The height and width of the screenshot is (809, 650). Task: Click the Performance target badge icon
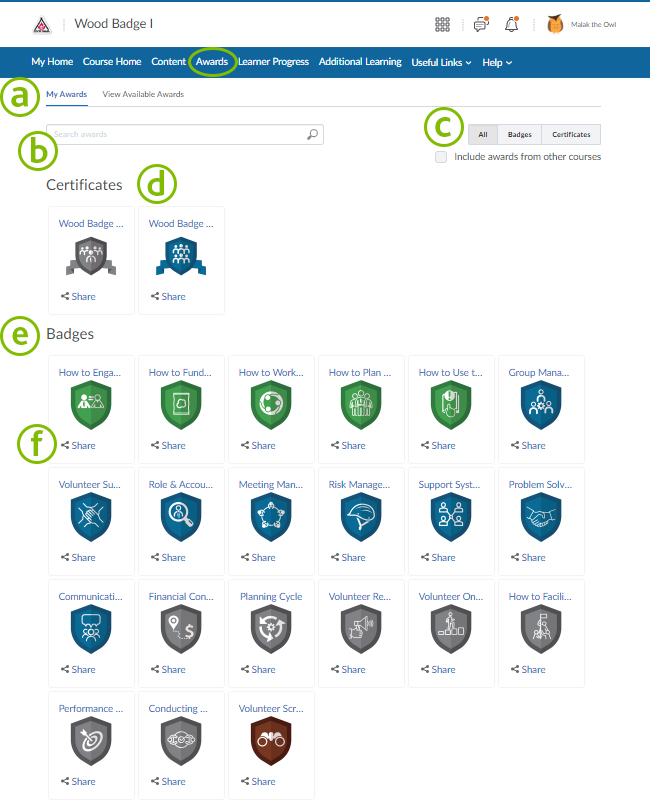coord(91,741)
